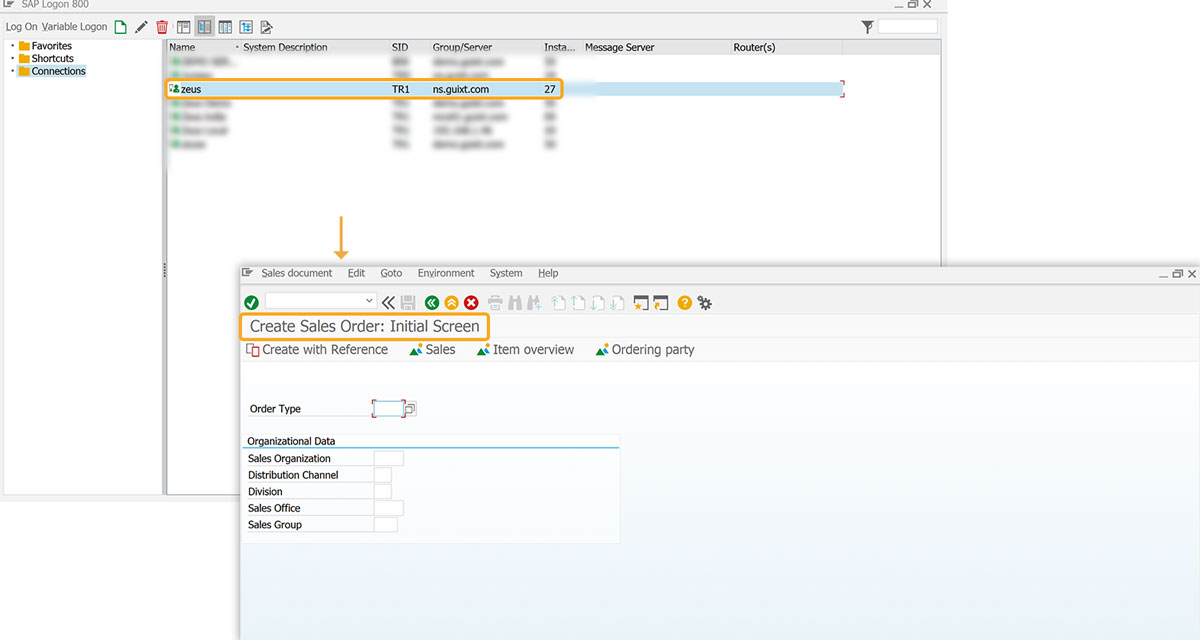This screenshot has width=1200, height=640.
Task: Sort by the SID column header
Action: click(x=409, y=47)
